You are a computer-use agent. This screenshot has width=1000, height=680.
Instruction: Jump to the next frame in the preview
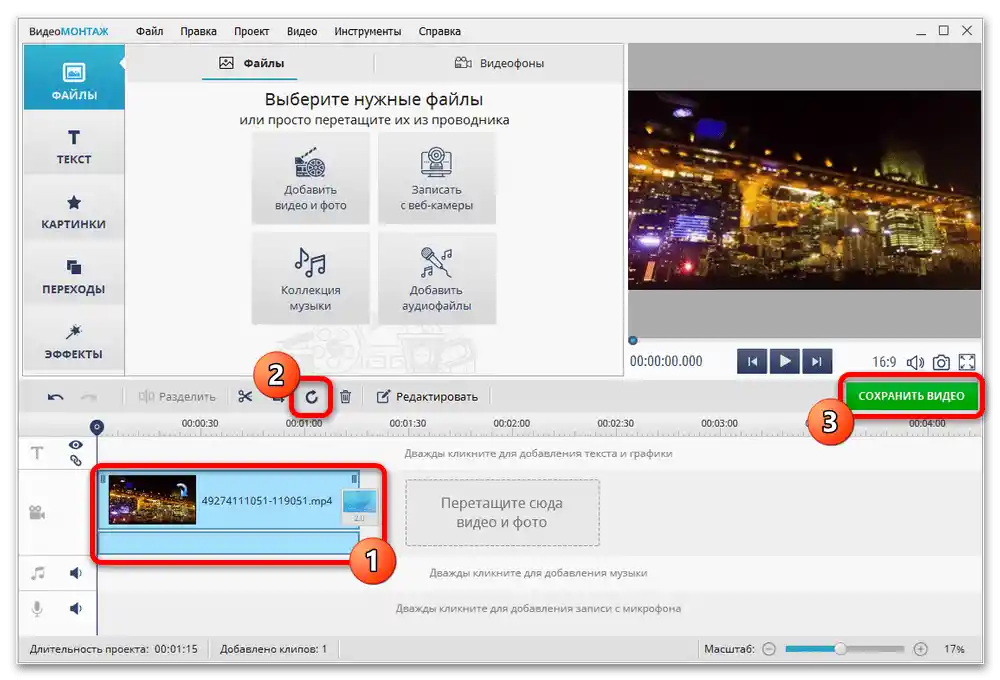click(817, 362)
